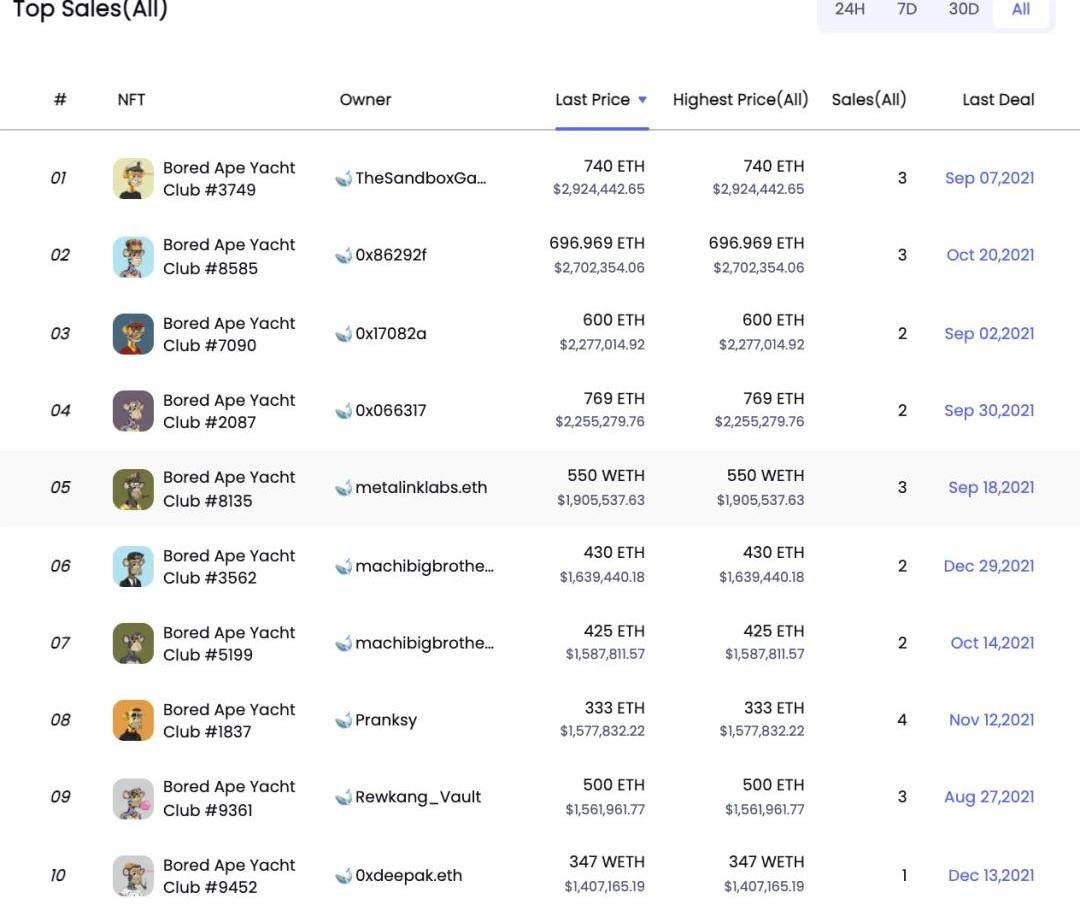Open owner Rewkang_Vault profile
The width and height of the screenshot is (1080, 904).
(x=418, y=797)
